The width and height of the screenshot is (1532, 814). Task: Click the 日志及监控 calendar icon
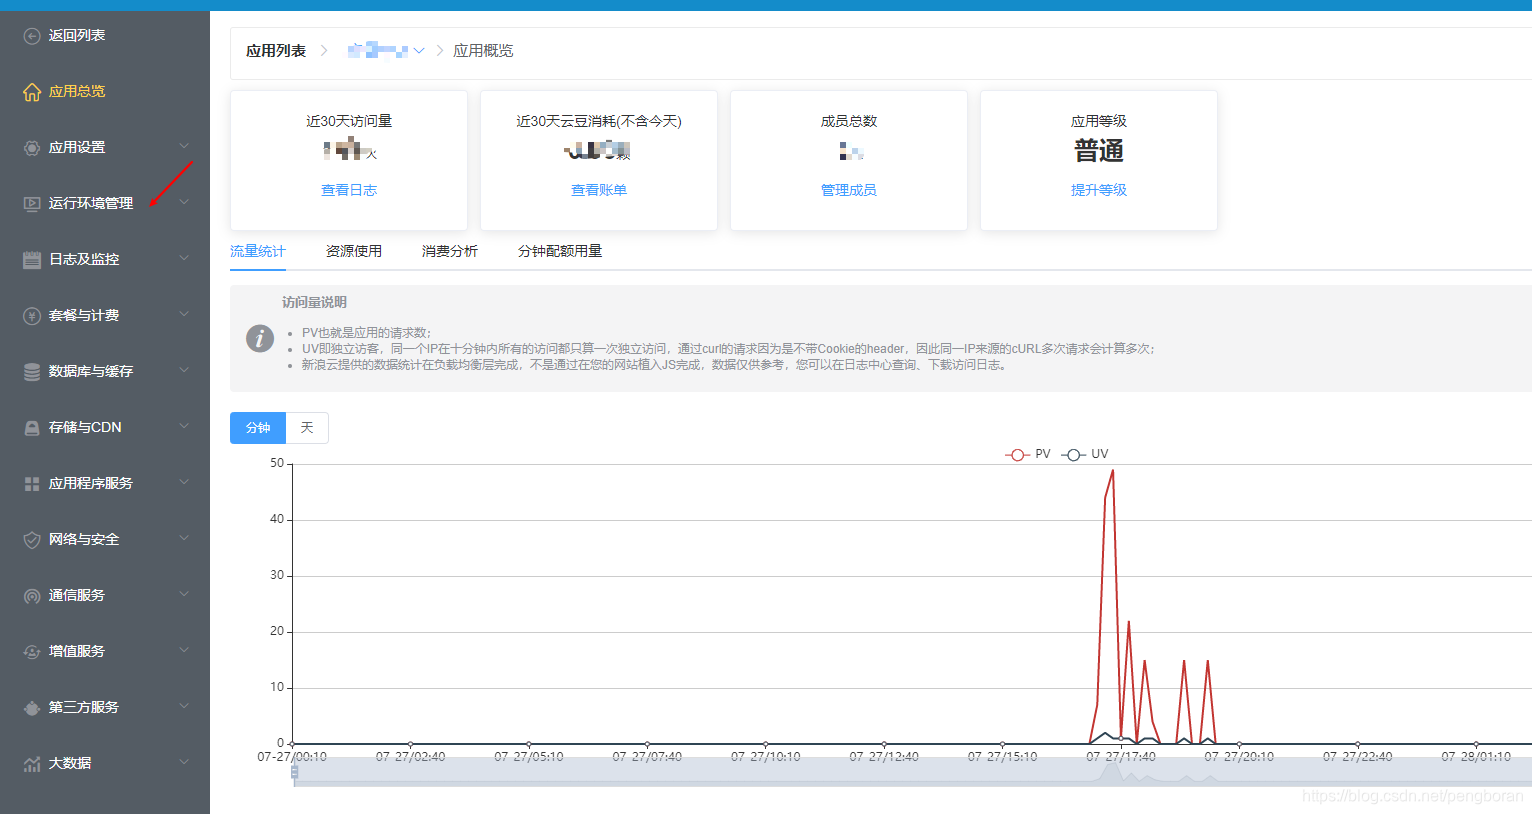pos(32,260)
